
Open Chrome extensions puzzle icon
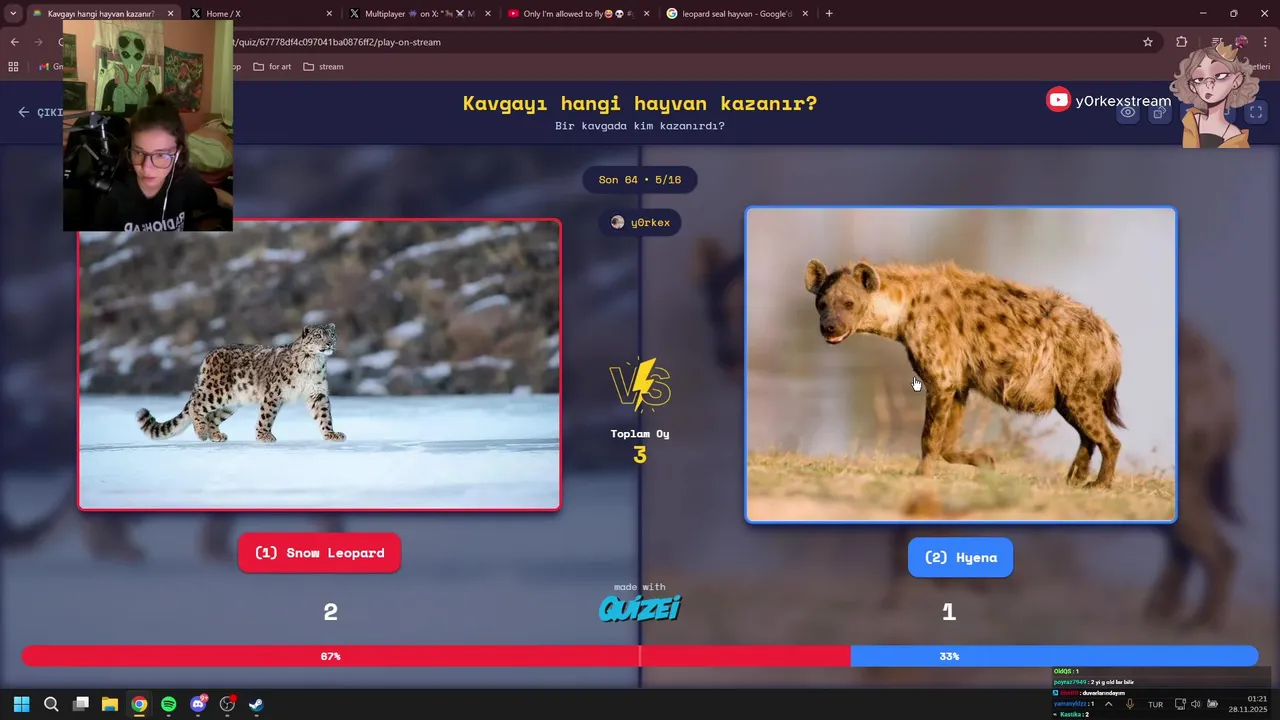tap(1182, 42)
